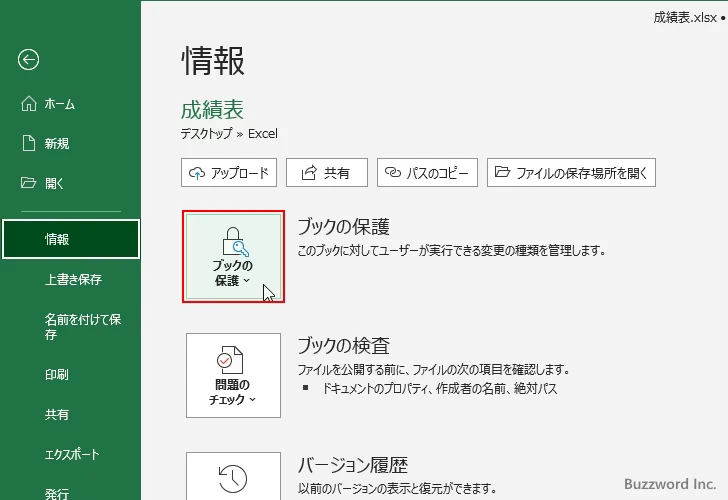Open the ブックの保護 dropdown button
This screenshot has width=728, height=500.
point(234,256)
